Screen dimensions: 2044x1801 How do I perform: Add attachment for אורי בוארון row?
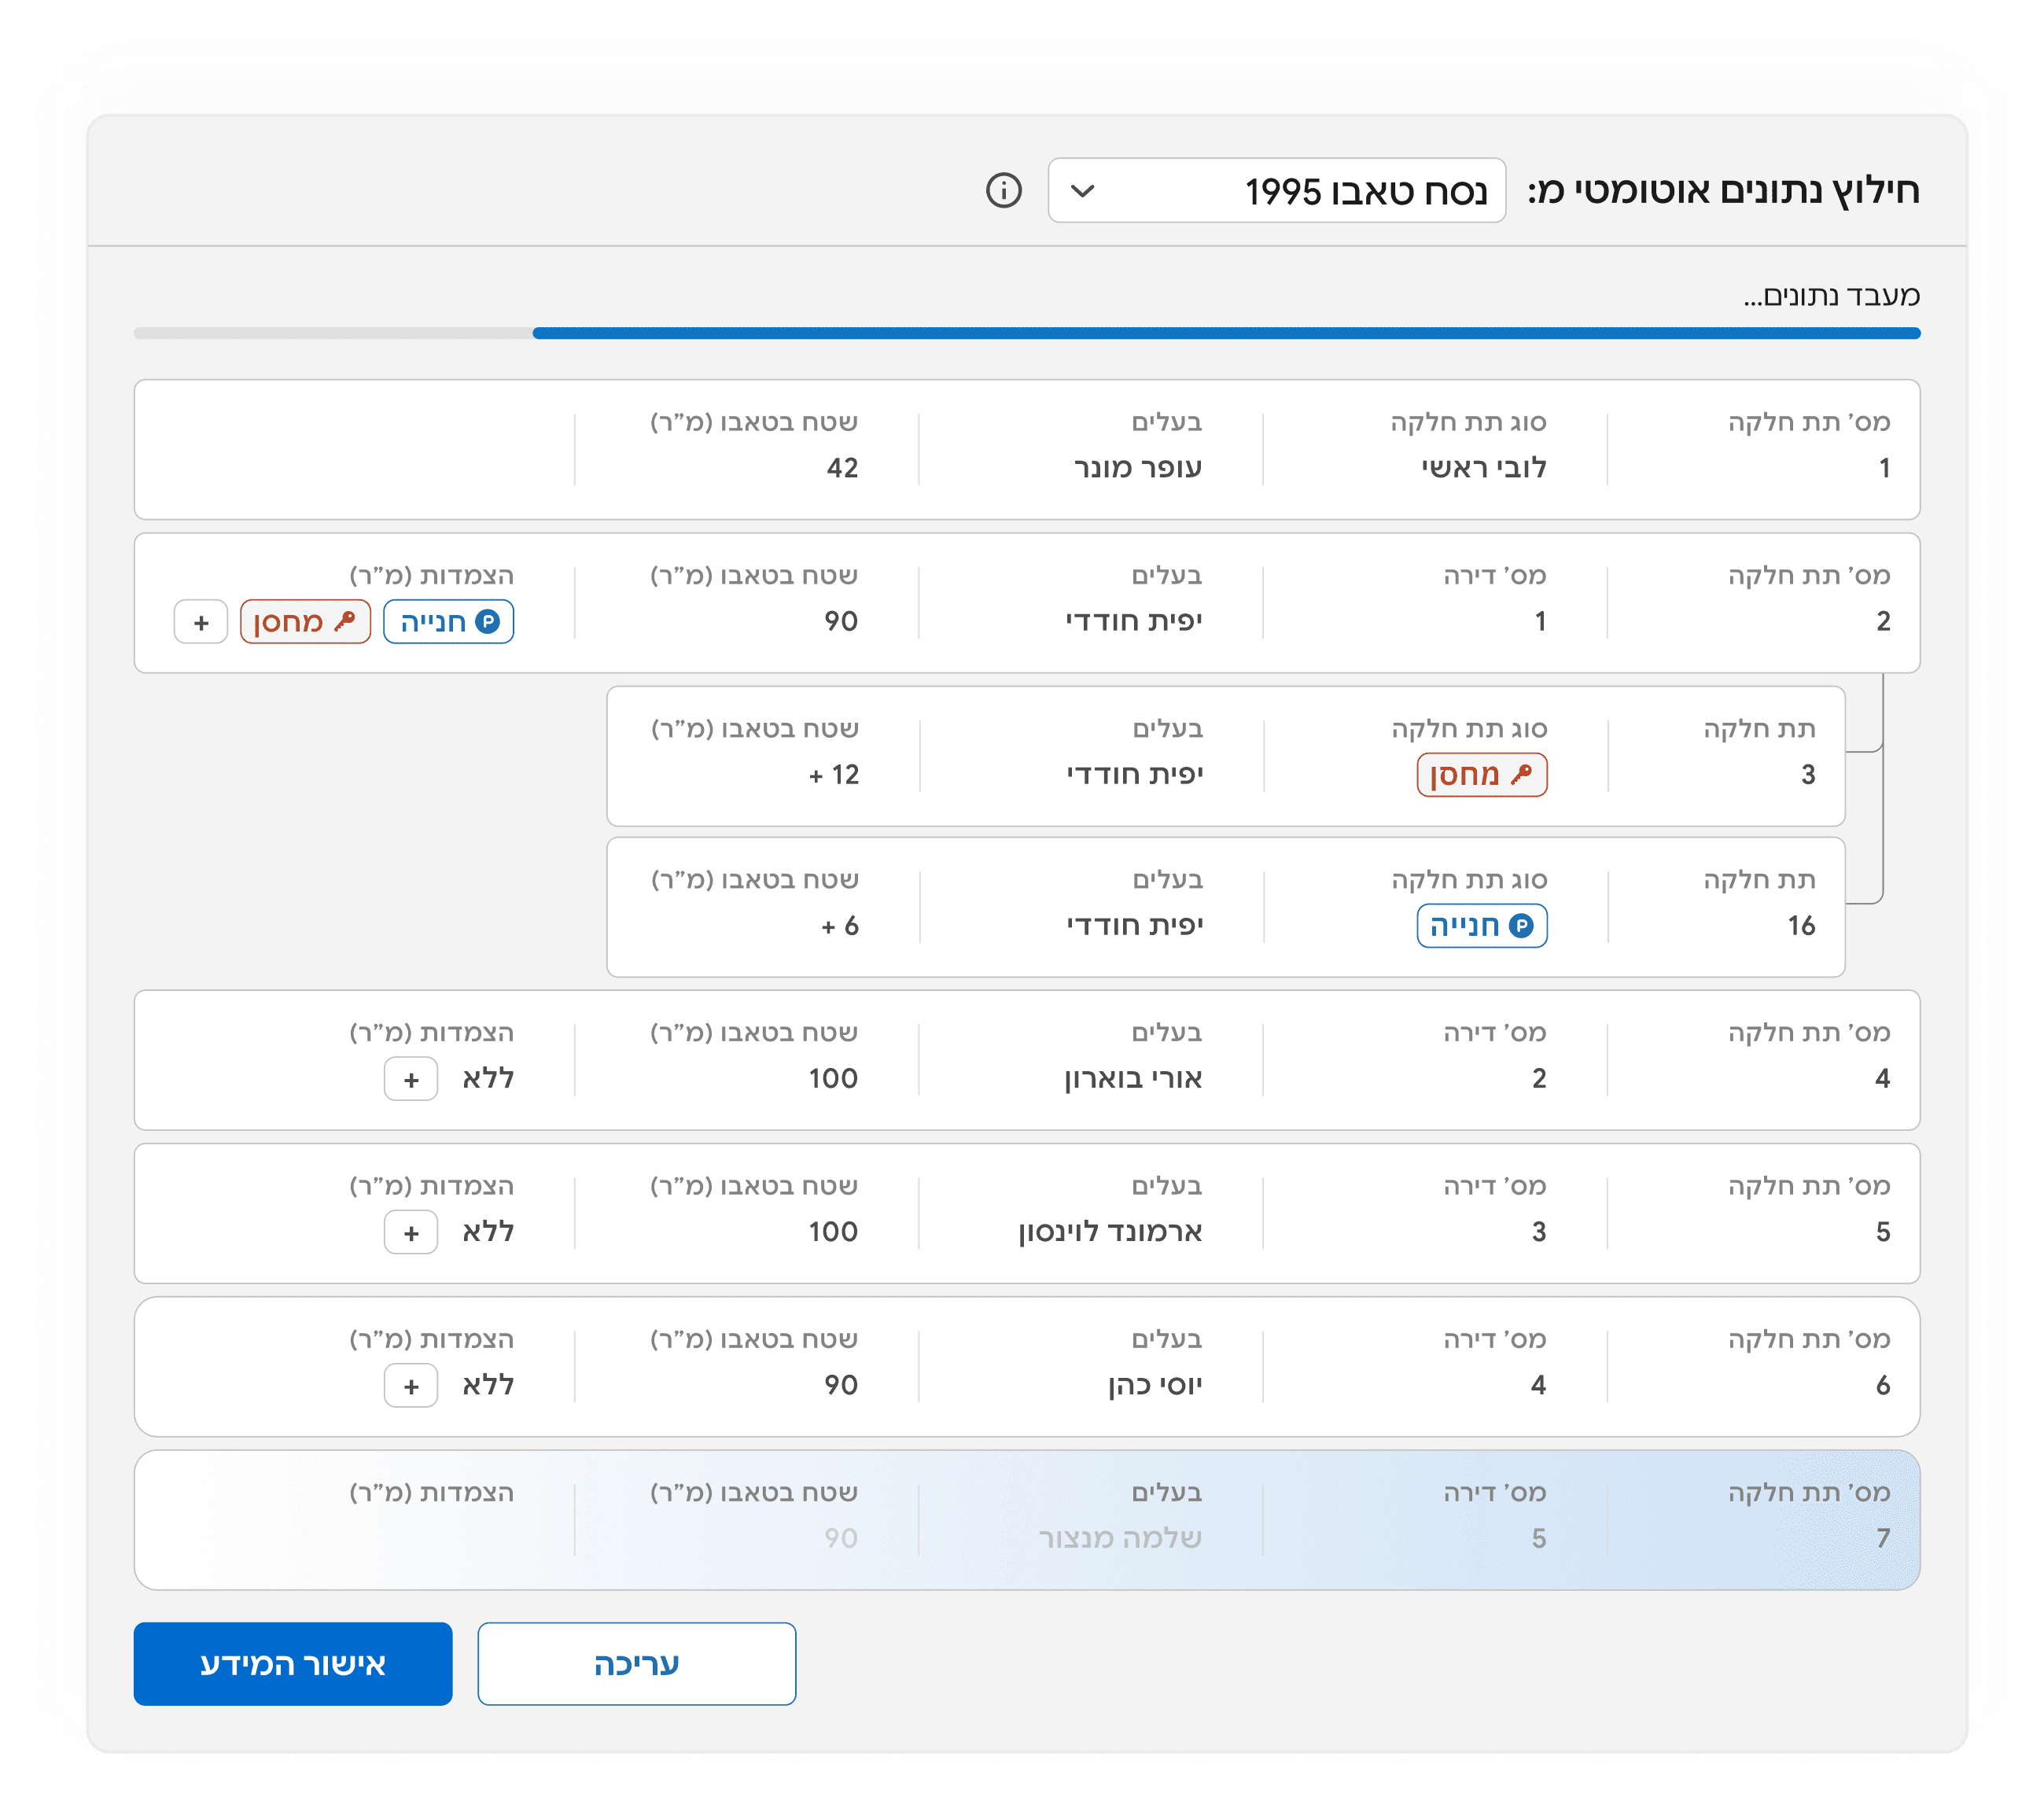(x=410, y=1079)
